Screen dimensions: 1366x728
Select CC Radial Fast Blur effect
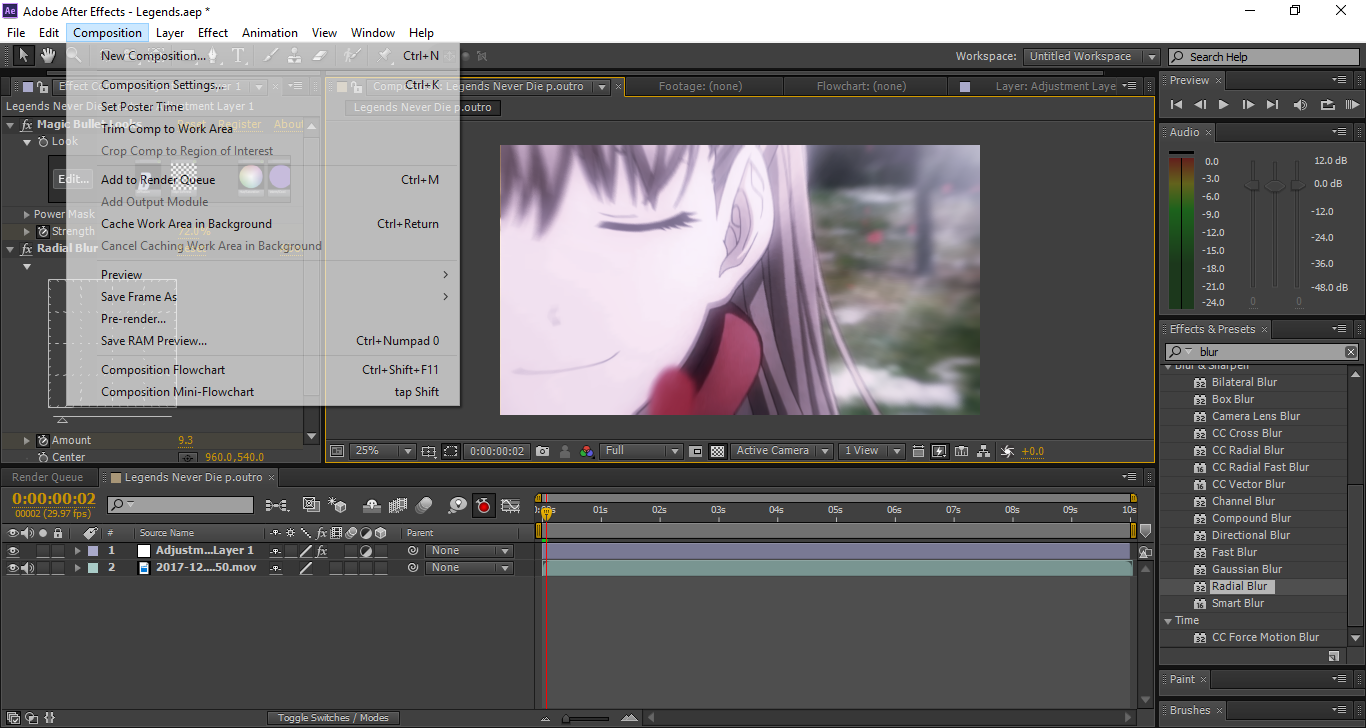tap(1260, 467)
